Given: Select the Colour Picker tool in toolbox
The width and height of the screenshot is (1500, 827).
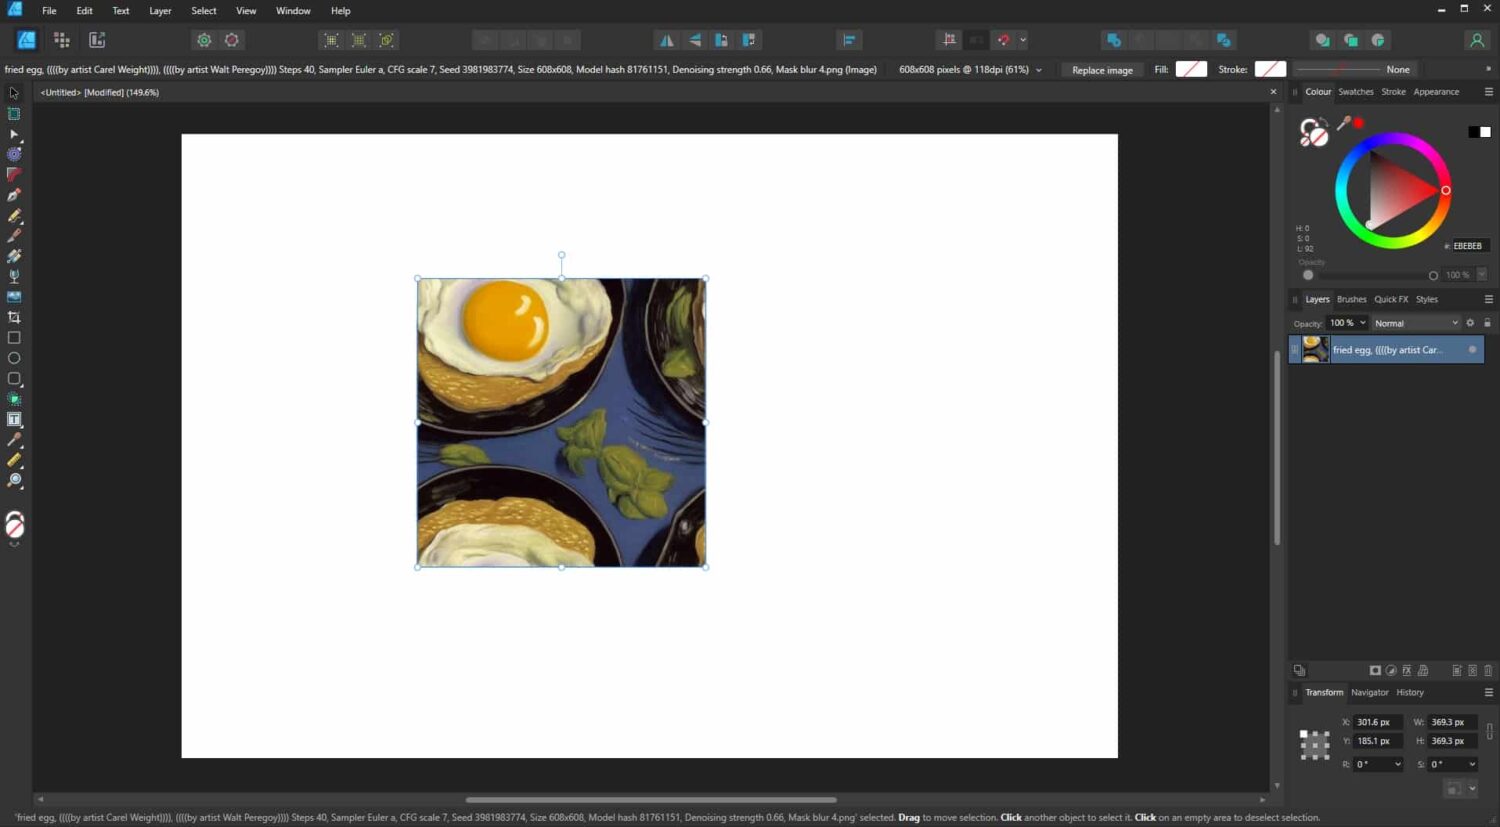Looking at the screenshot, I should (x=14, y=440).
